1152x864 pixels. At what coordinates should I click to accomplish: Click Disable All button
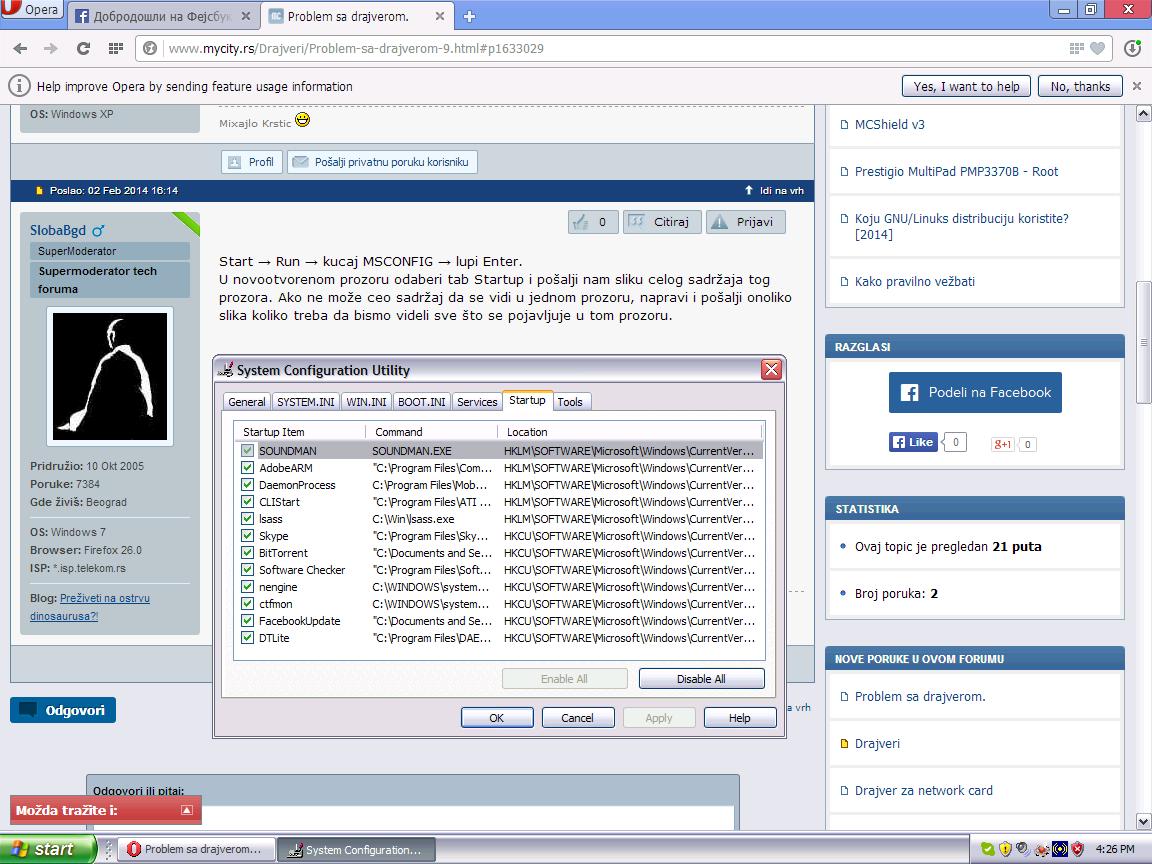702,679
